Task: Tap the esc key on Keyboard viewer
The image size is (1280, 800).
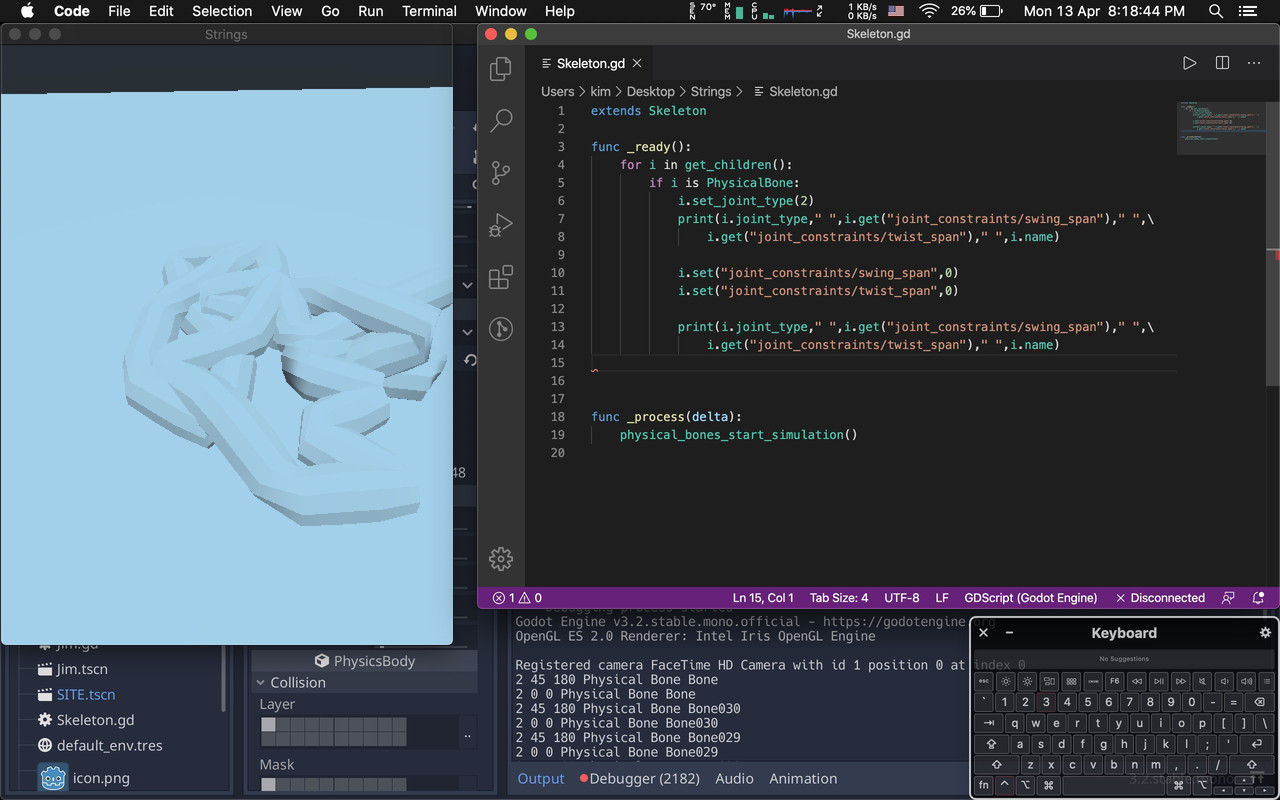Action: 984,681
